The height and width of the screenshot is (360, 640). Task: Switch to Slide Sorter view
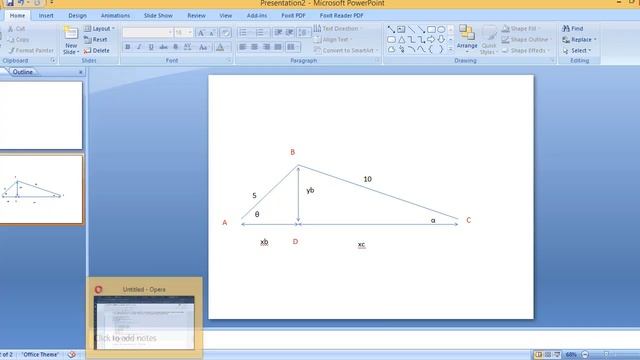click(548, 355)
